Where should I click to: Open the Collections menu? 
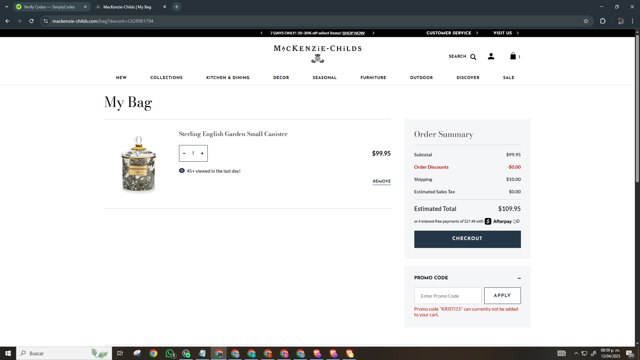[x=166, y=78]
